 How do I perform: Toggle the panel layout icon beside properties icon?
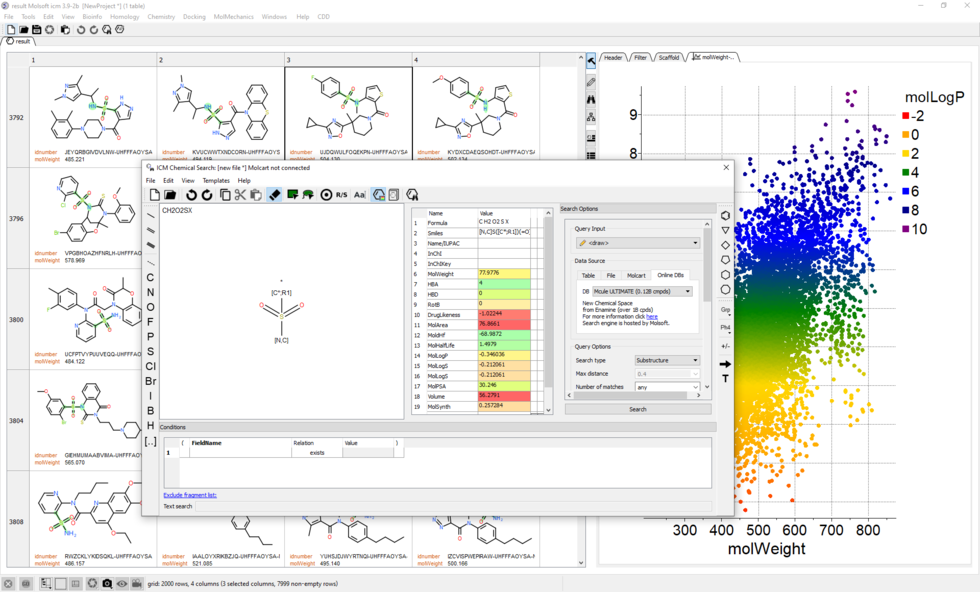[x=394, y=195]
